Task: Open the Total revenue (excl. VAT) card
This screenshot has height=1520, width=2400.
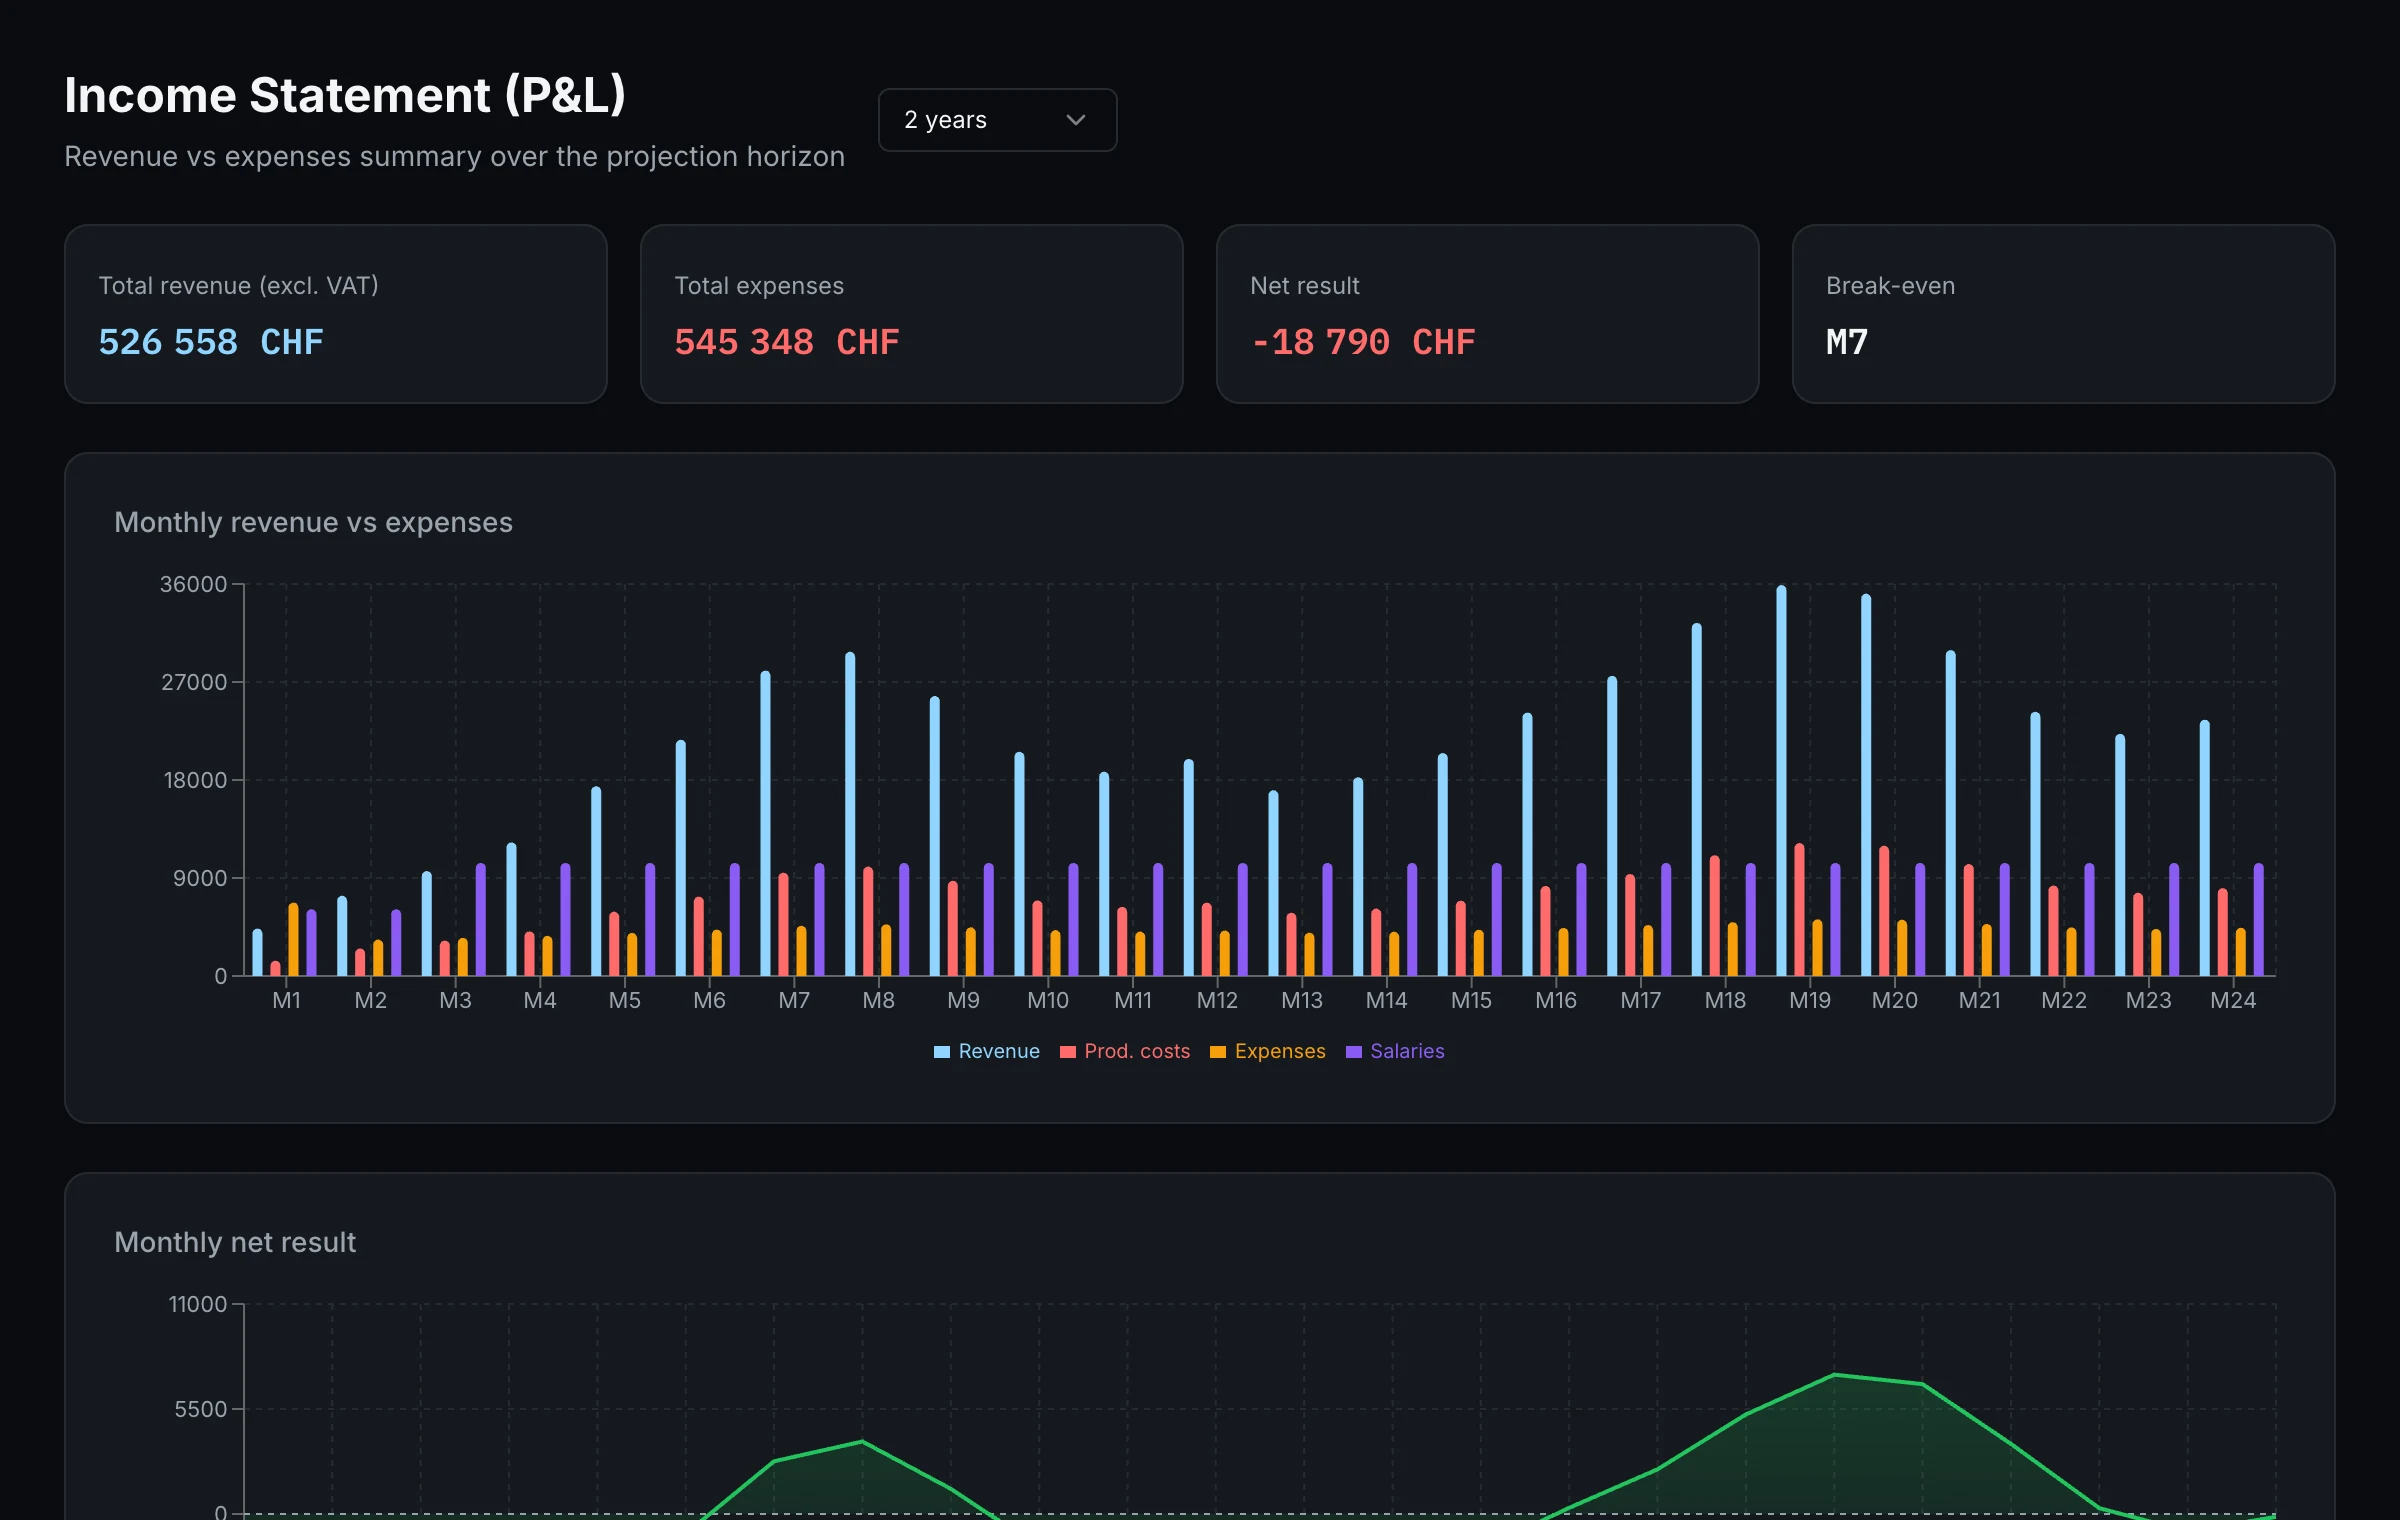Action: click(x=336, y=314)
